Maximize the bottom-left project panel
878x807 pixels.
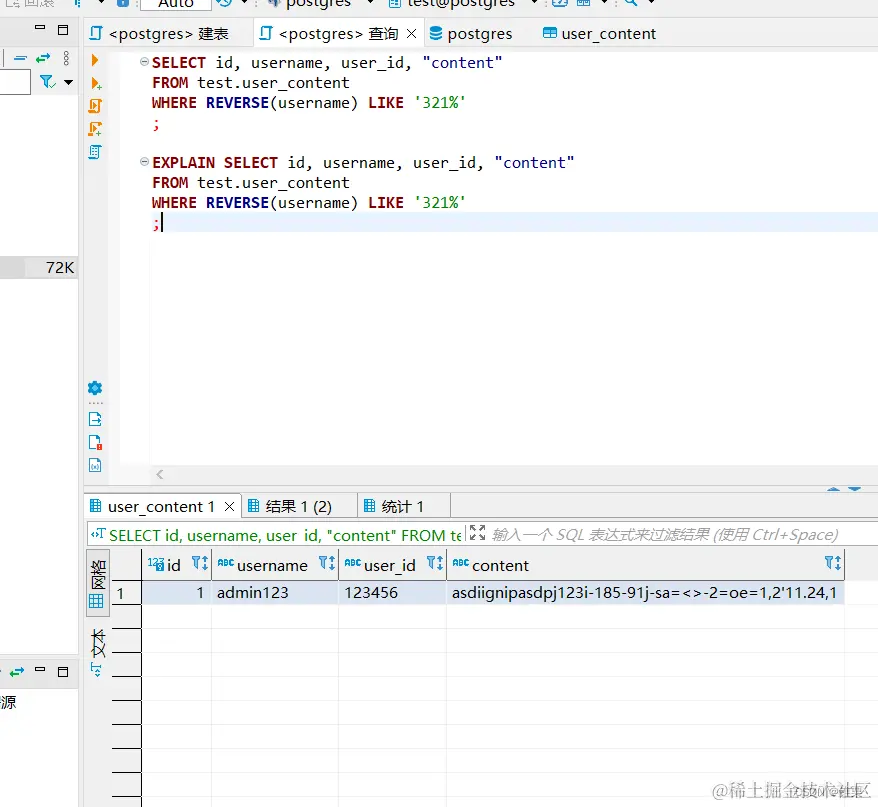(63, 671)
